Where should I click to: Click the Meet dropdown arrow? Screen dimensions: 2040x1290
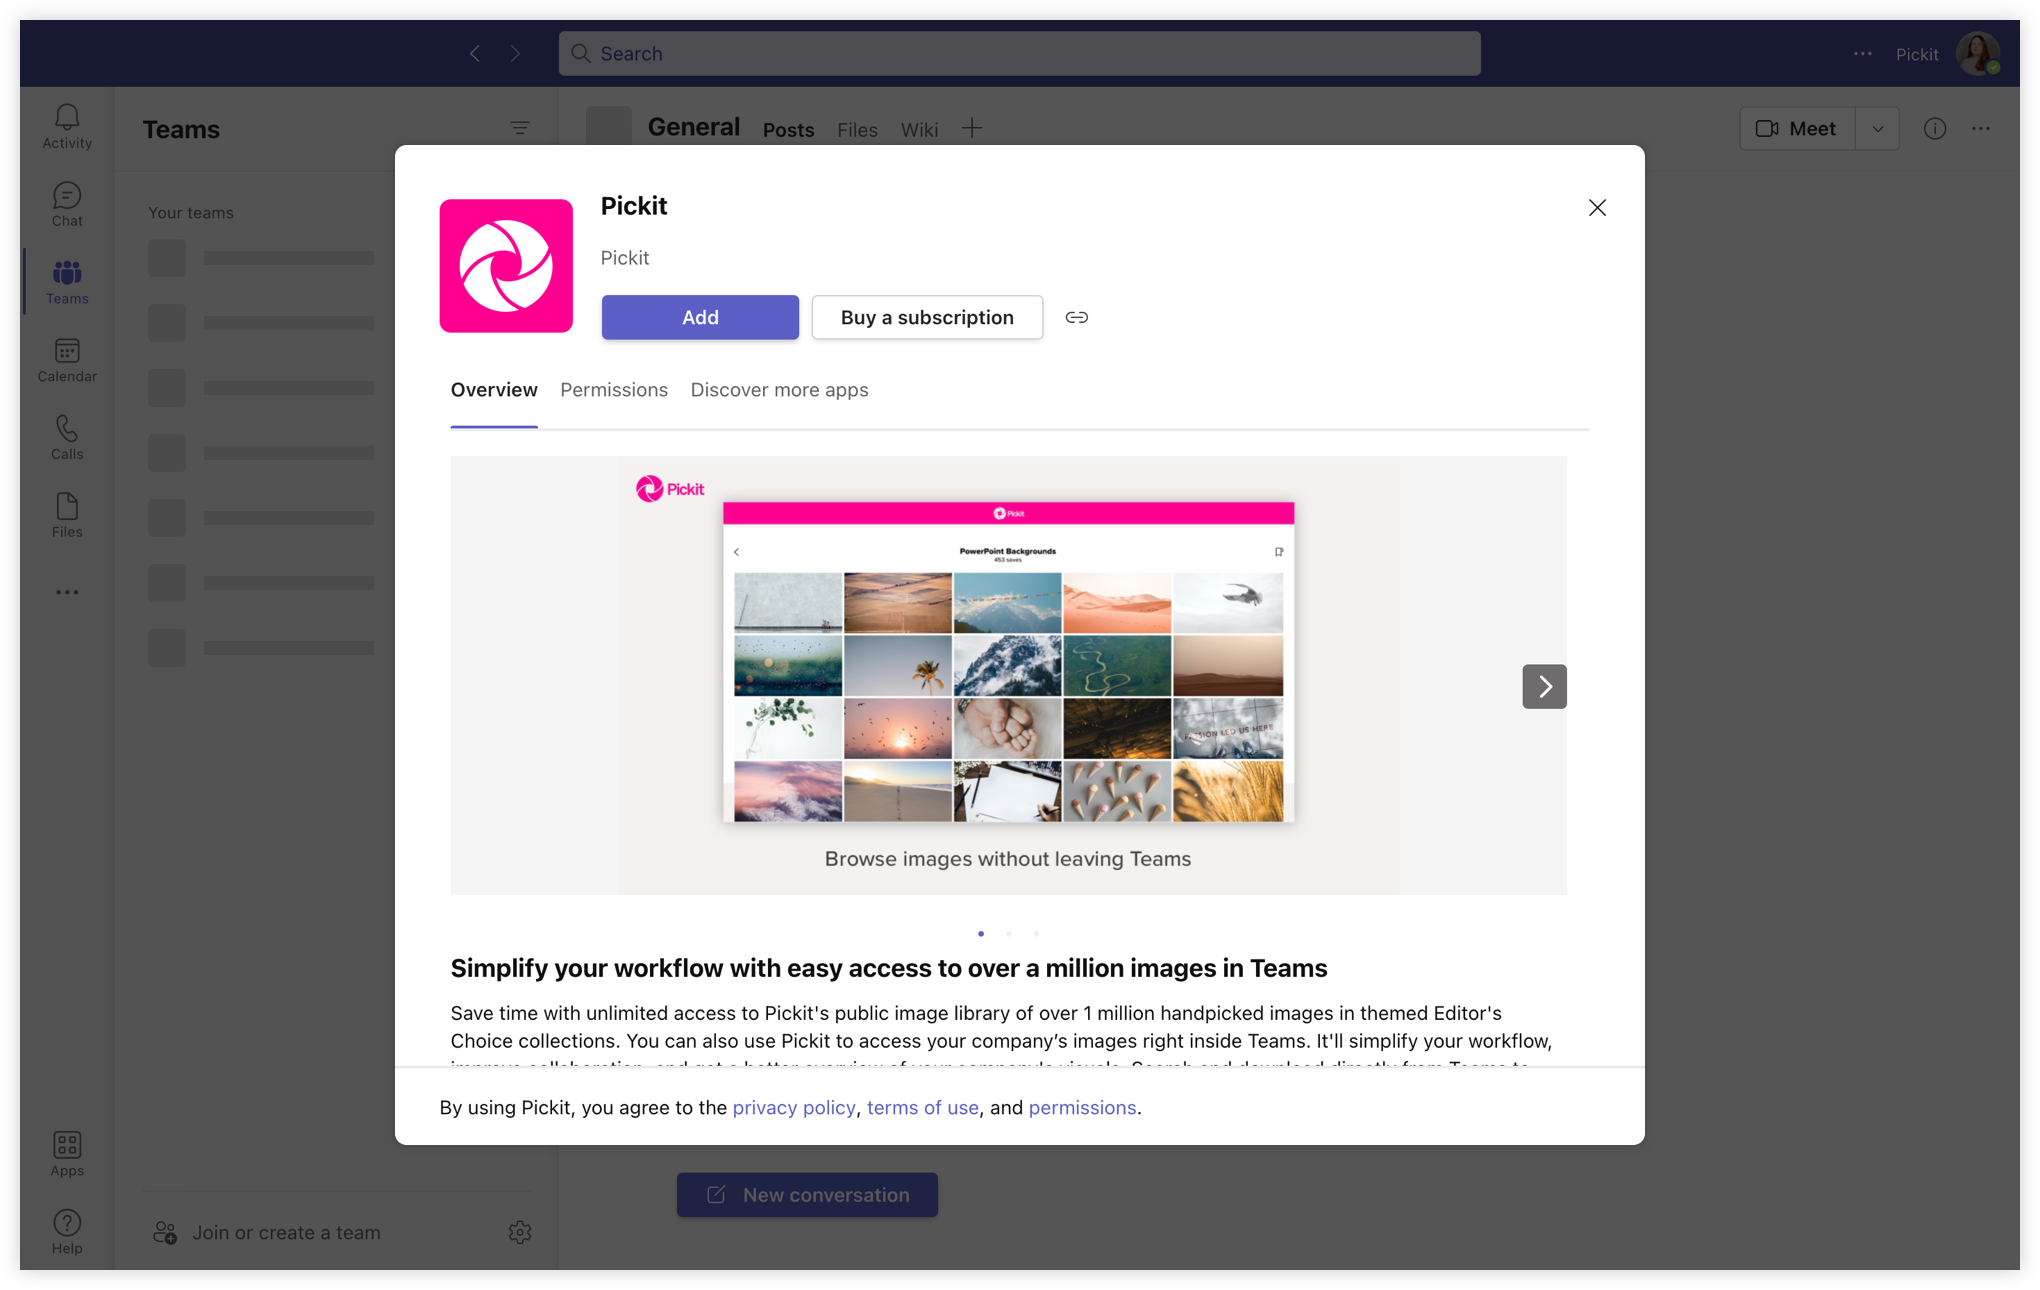coord(1877,129)
